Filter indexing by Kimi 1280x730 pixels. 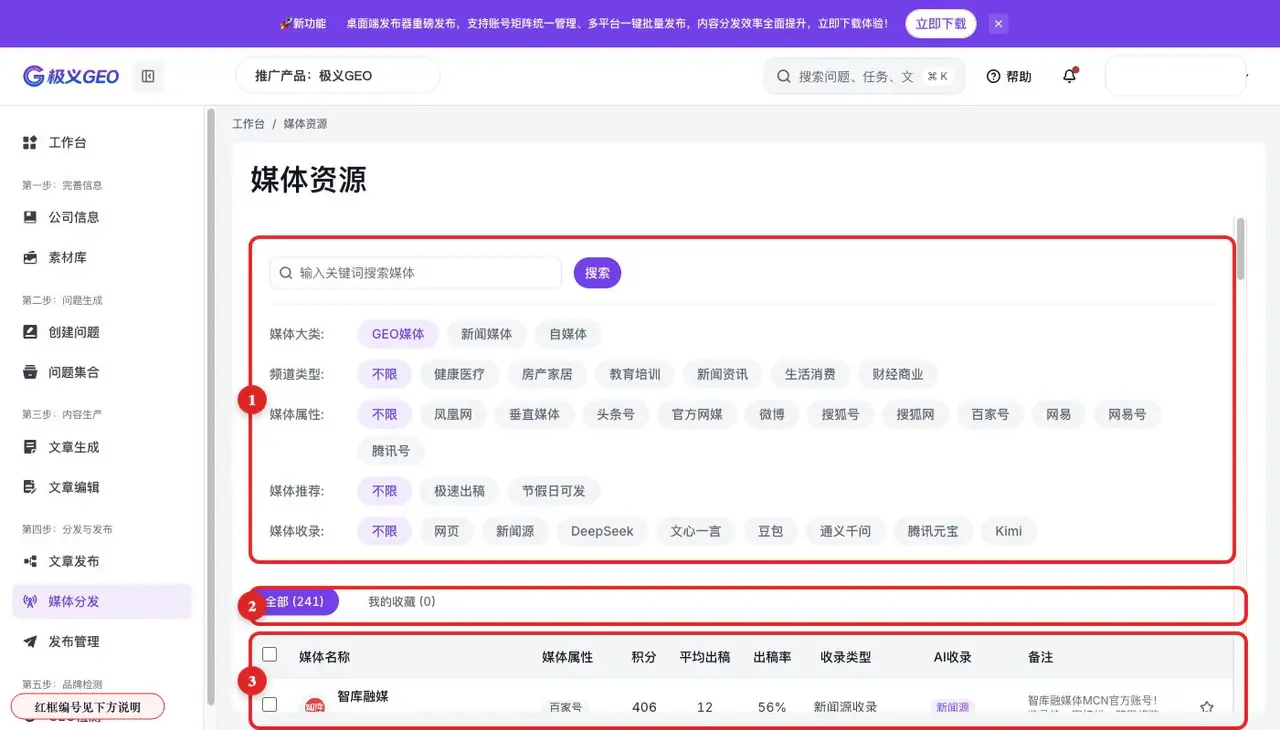[x=1008, y=531]
